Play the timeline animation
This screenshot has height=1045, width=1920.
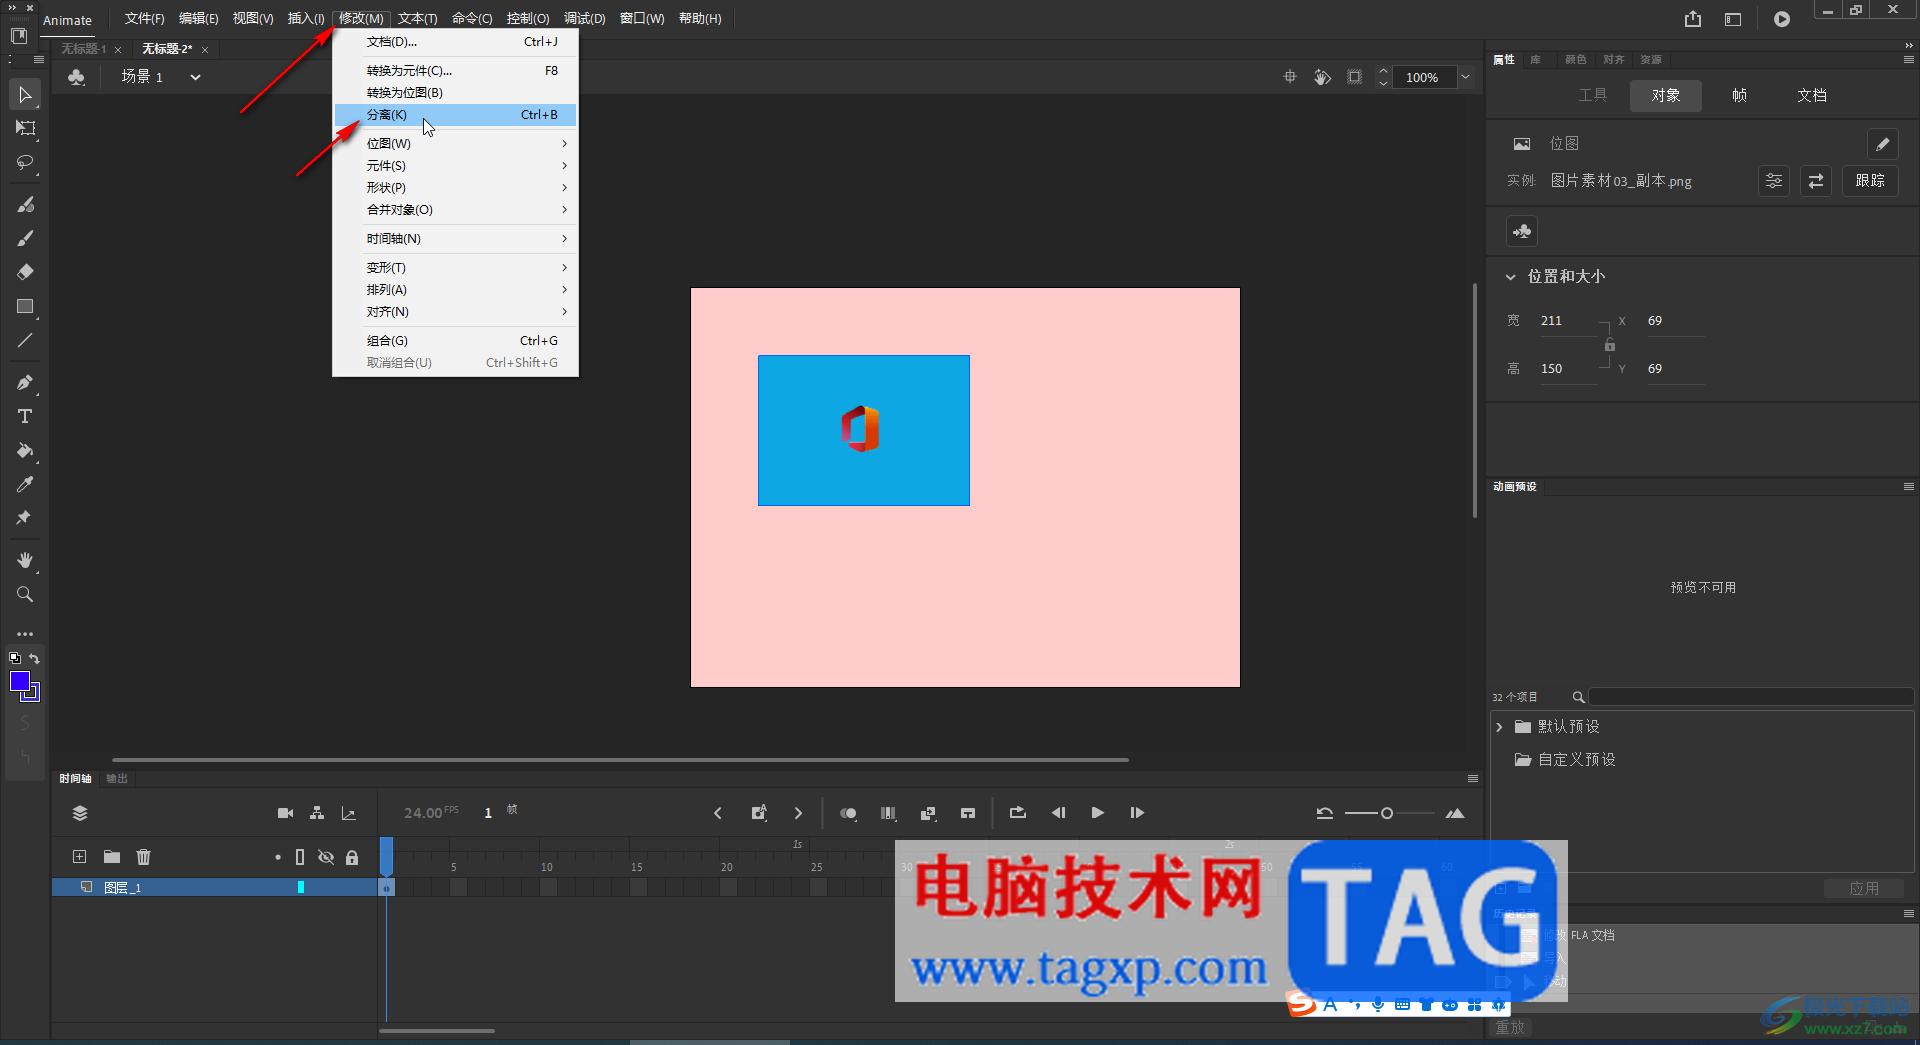1097,813
